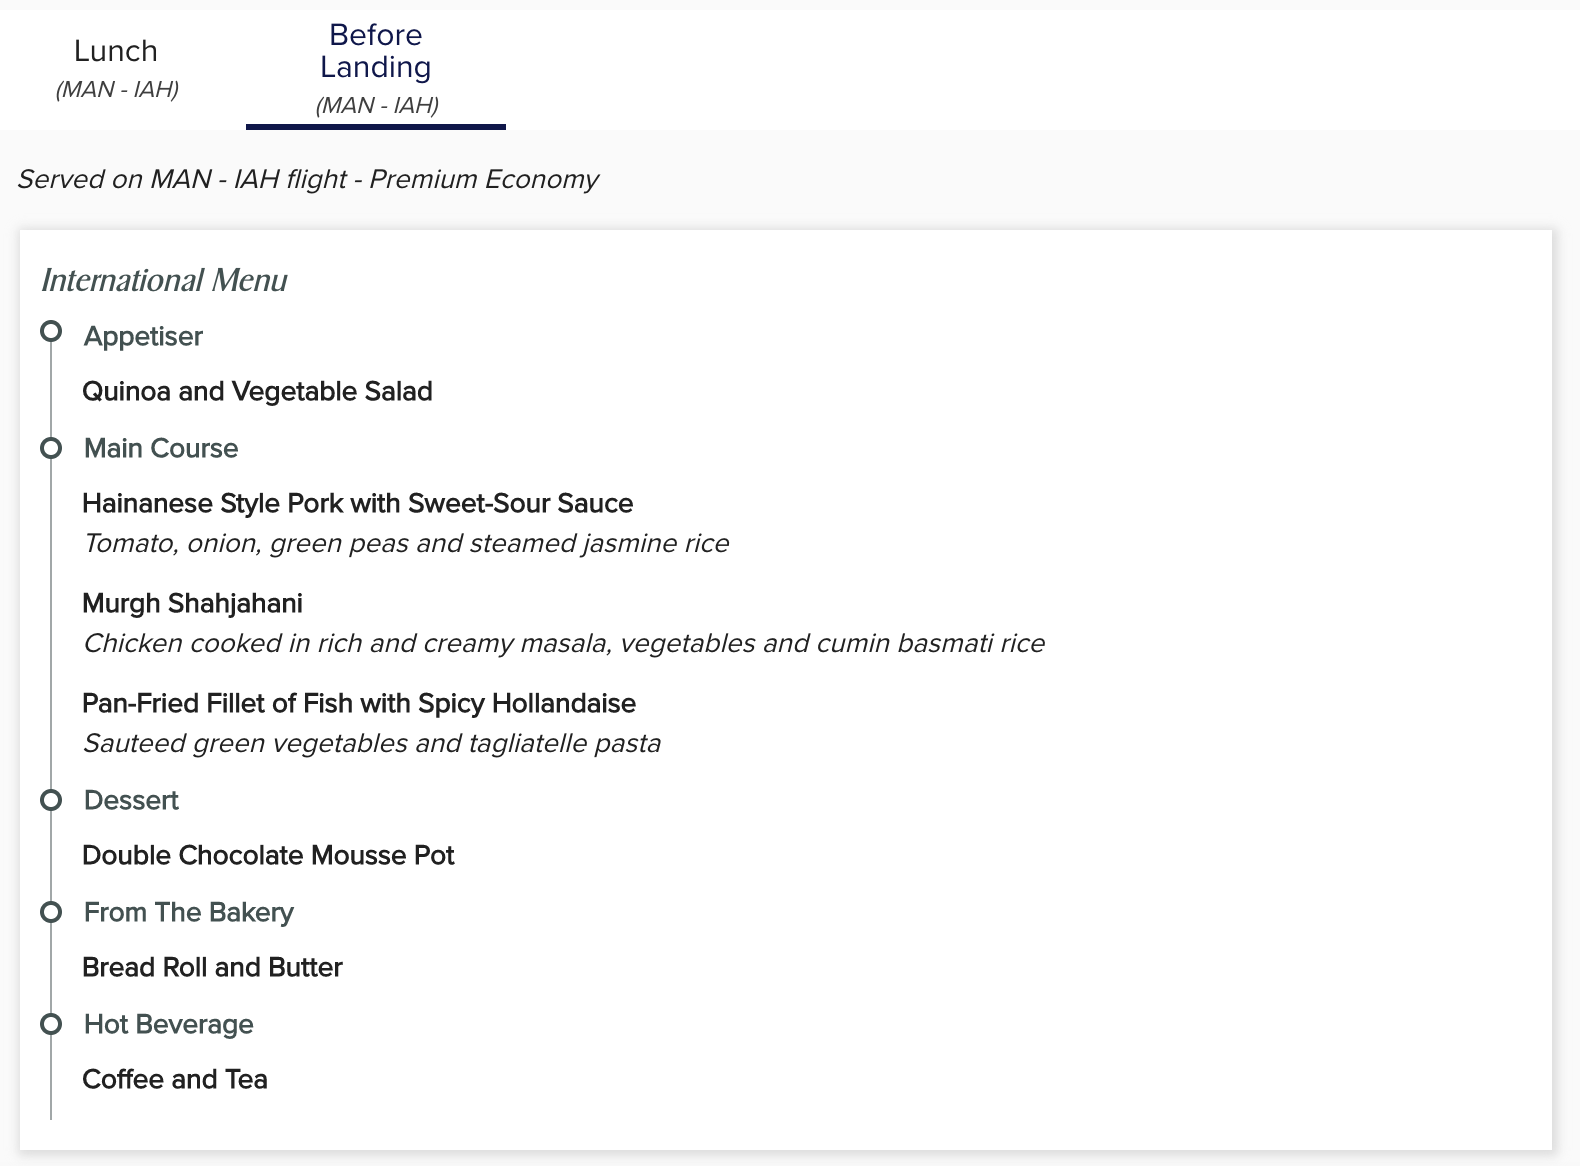Screen dimensions: 1580x1166
Task: Choose Pan-Fried Fillet of Fish with Spicy Hollandaise
Action: (359, 703)
